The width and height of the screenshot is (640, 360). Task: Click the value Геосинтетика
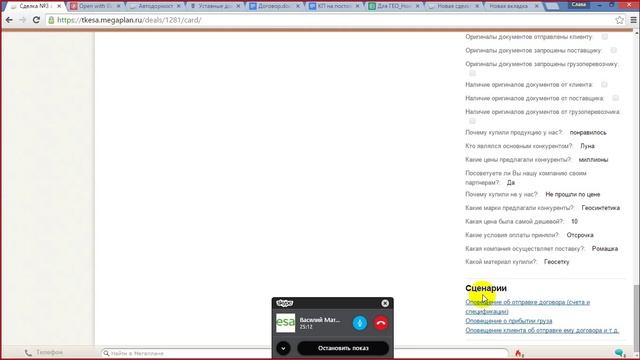point(600,208)
